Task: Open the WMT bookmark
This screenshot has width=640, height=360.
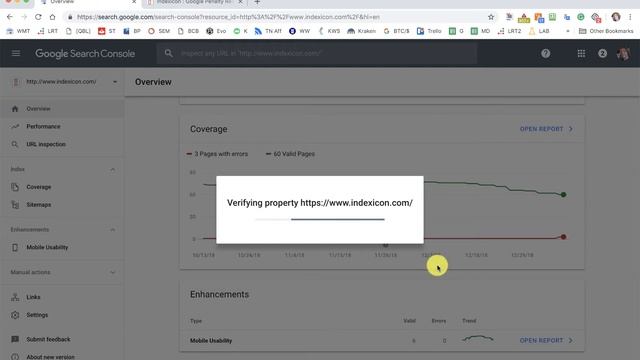Action: point(18,31)
